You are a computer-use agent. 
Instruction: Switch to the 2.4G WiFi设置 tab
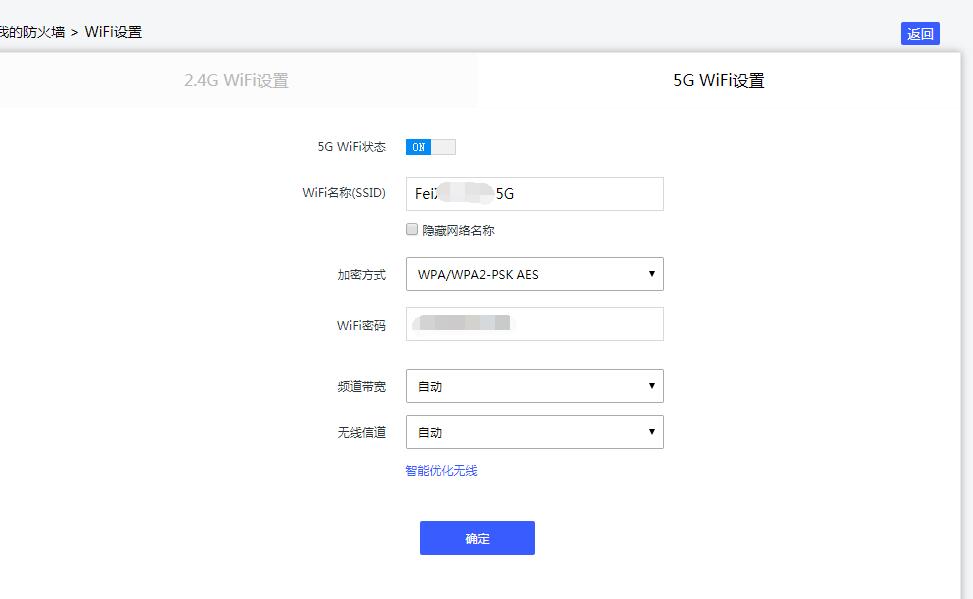(x=237, y=81)
